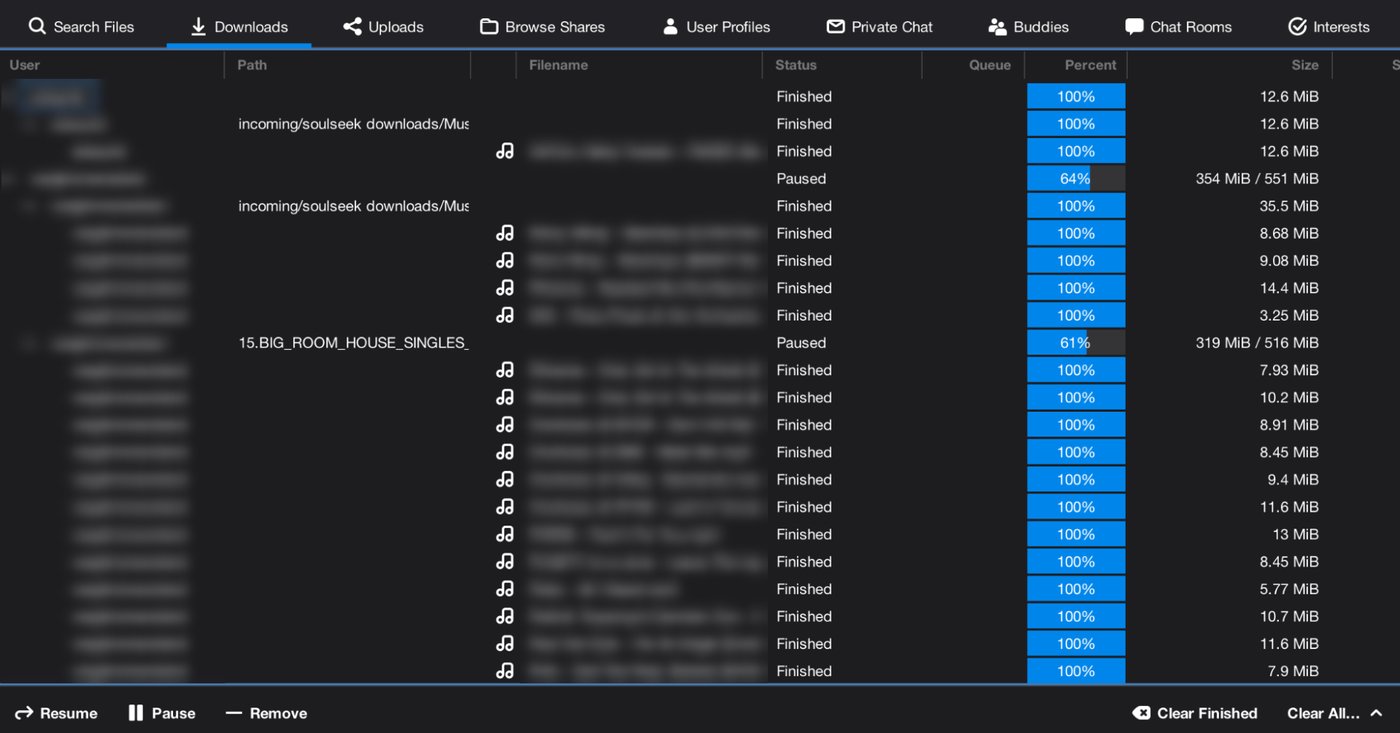Click the Resume button
This screenshot has width=1400, height=733.
coord(56,713)
